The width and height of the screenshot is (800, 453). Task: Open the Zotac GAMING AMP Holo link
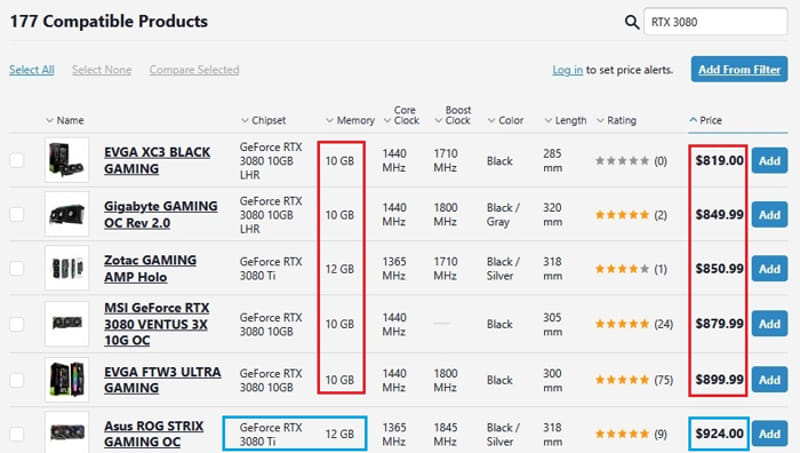click(x=150, y=269)
